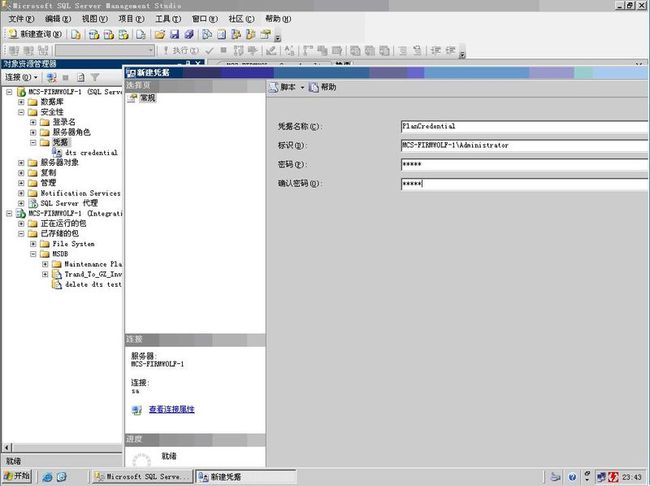650x486 pixels.
Task: Open the 编辑 (Edit) menu
Action: pyautogui.click(x=58, y=19)
